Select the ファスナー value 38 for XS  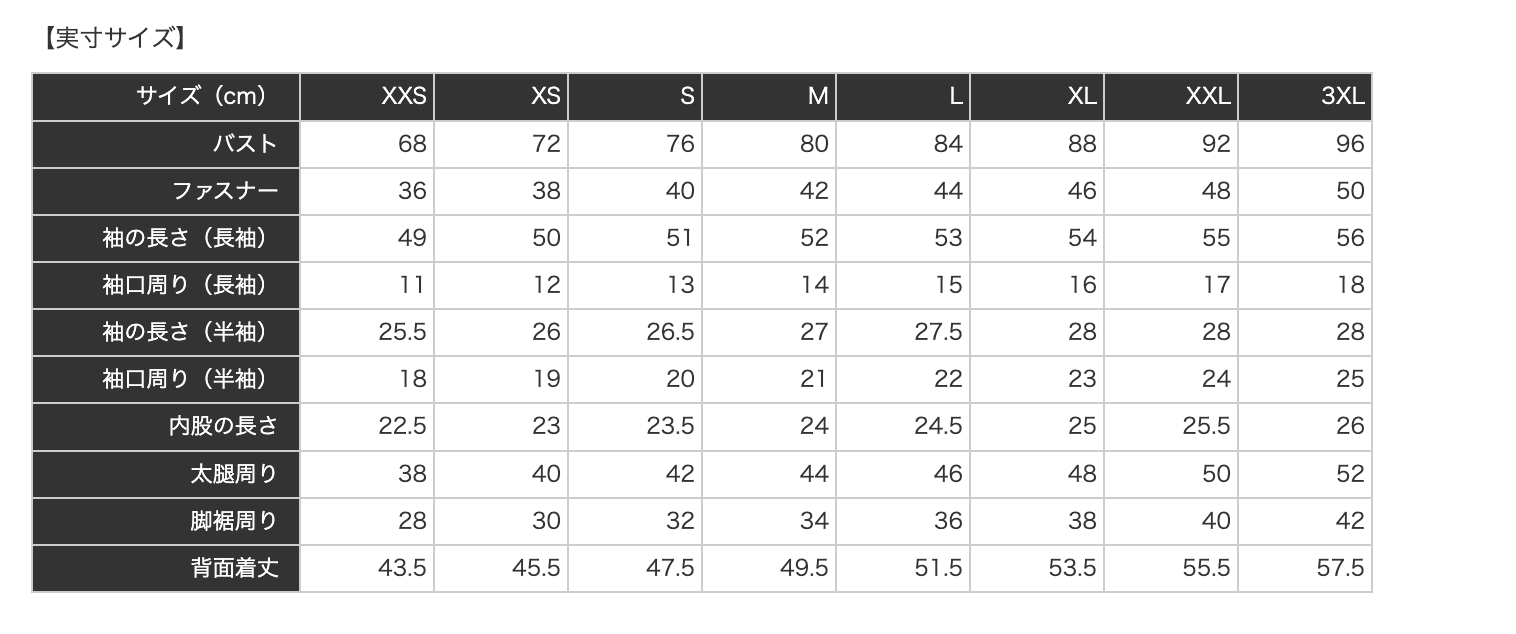(x=546, y=191)
